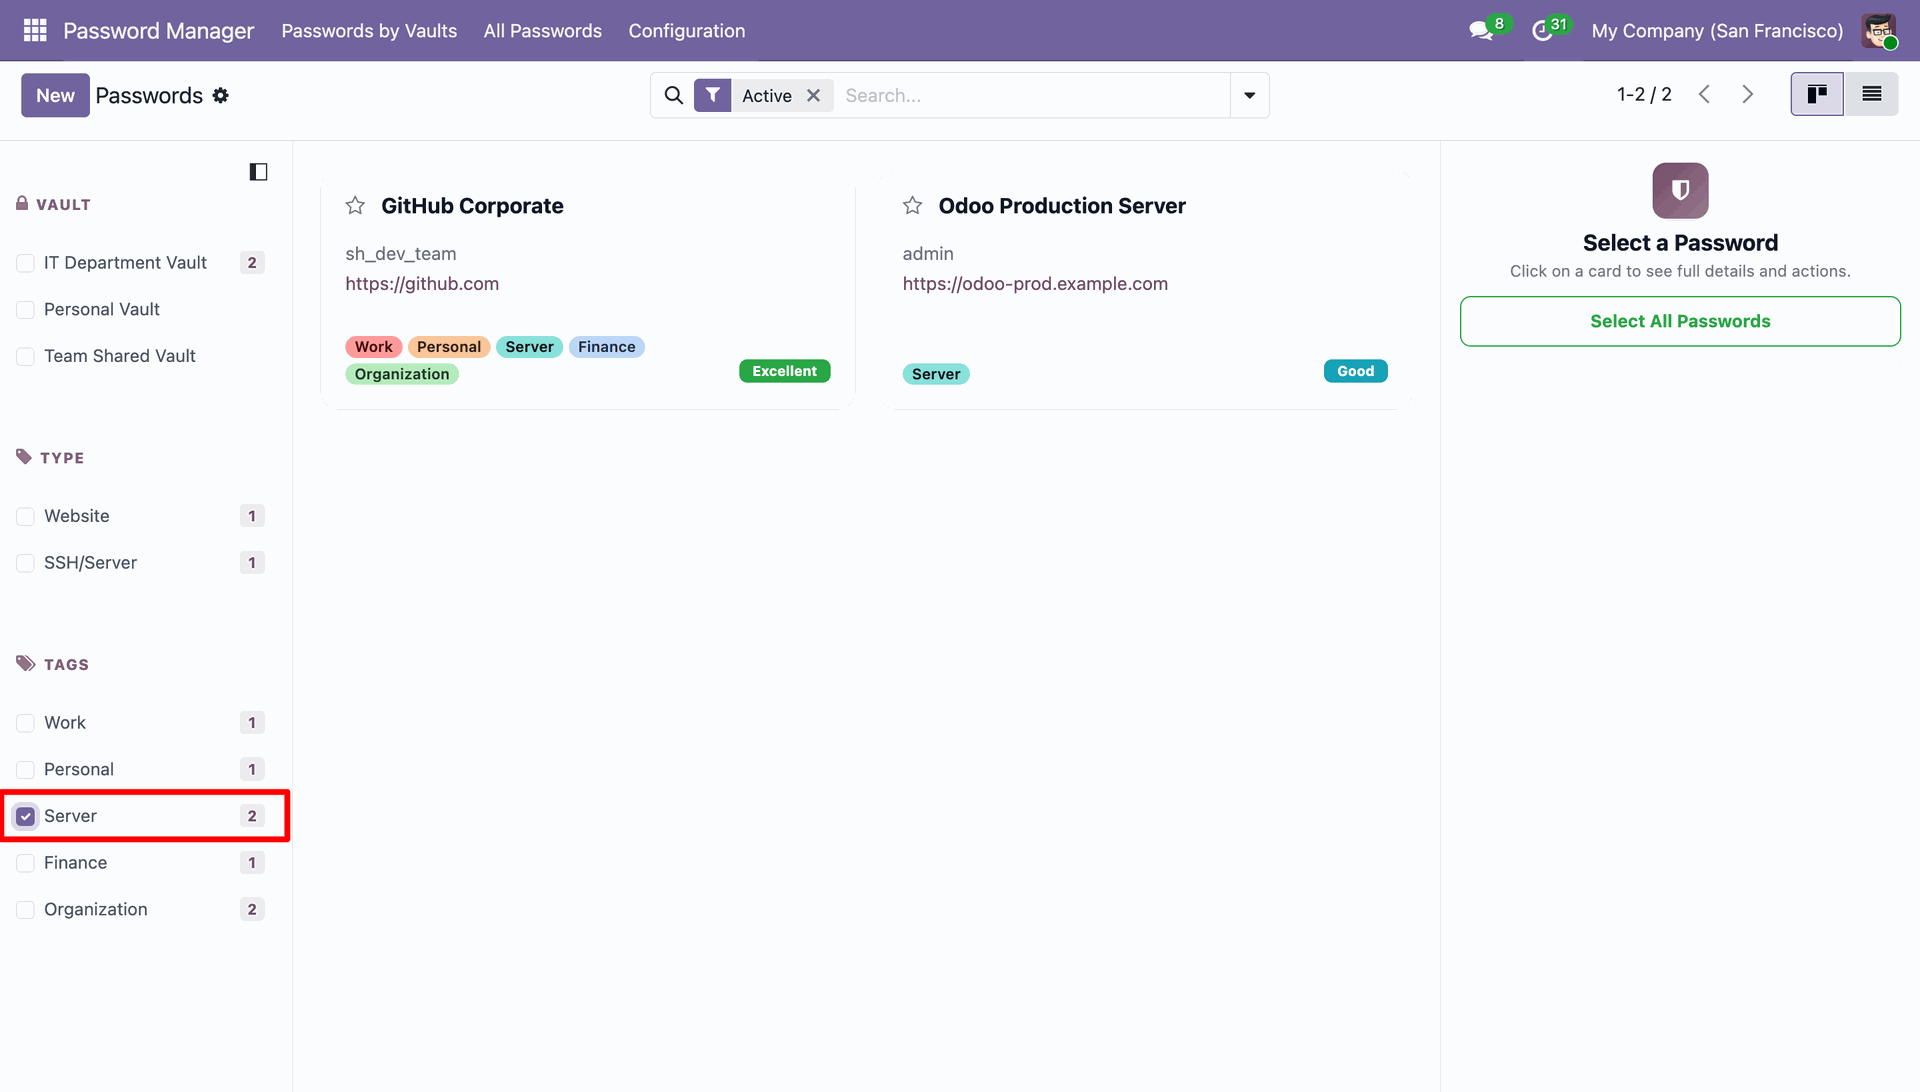The height and width of the screenshot is (1092, 1920).
Task: Enable the Website type filter
Action: coord(26,516)
